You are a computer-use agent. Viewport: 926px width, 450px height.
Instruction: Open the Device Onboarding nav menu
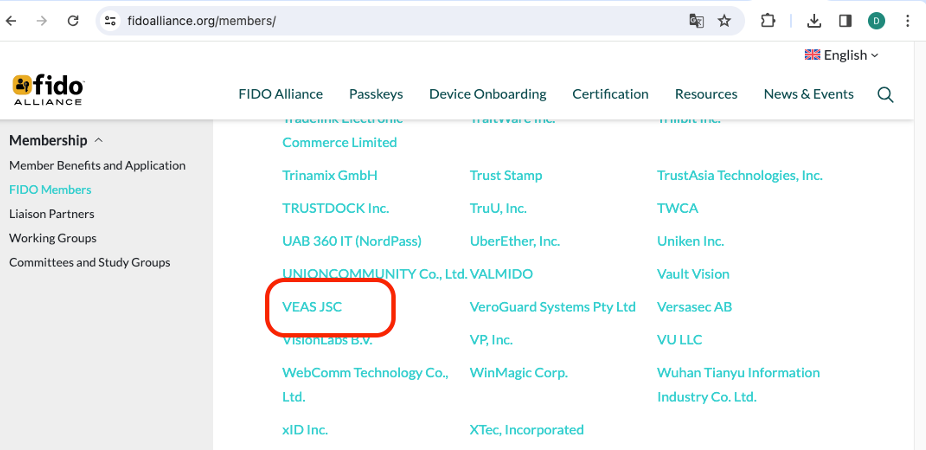point(488,94)
